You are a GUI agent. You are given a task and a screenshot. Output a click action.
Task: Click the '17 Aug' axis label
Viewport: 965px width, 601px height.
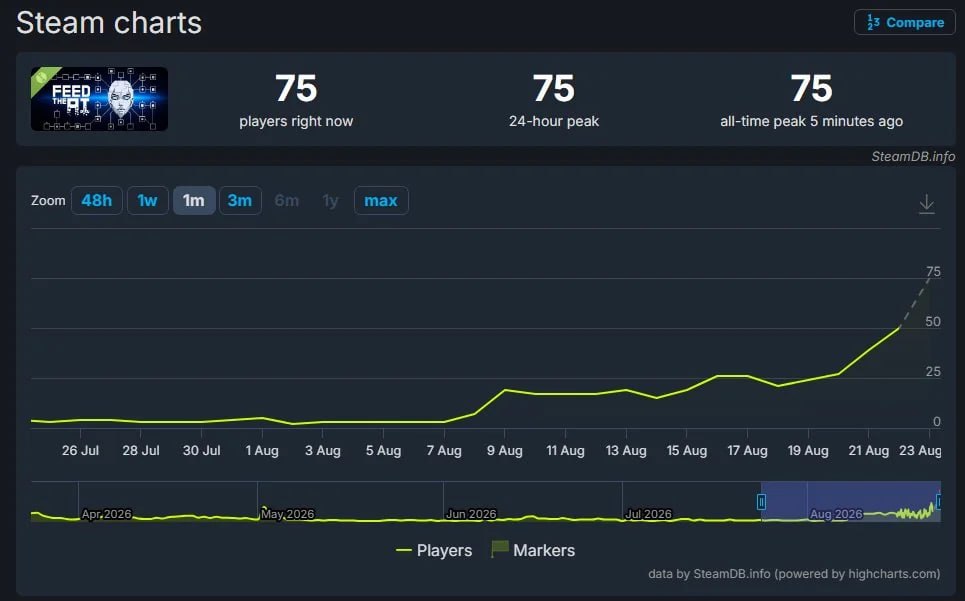[747, 450]
